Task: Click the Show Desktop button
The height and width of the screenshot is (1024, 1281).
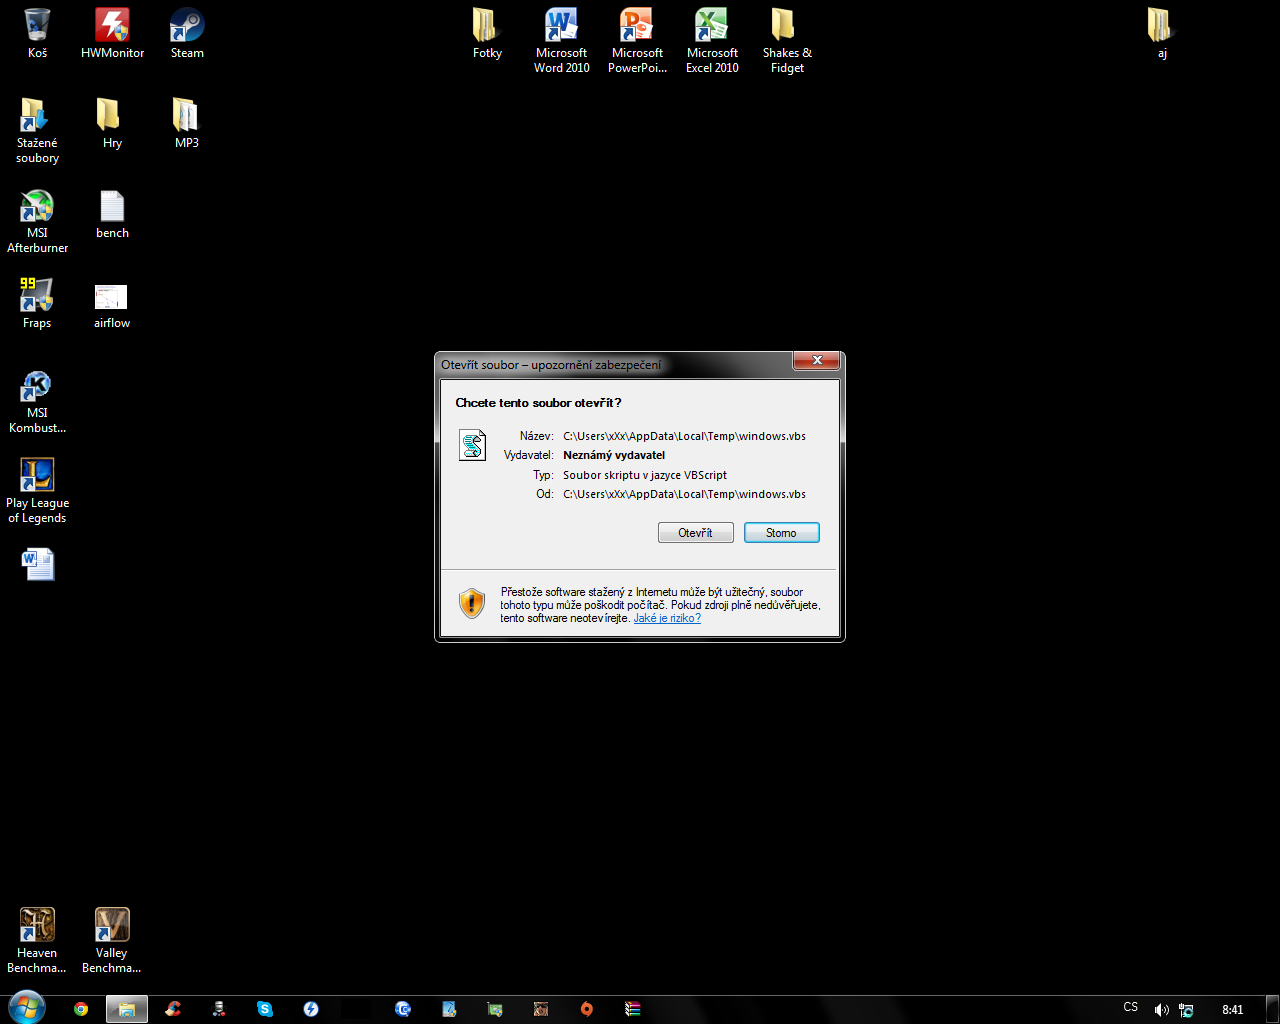Action: click(x=1273, y=1009)
